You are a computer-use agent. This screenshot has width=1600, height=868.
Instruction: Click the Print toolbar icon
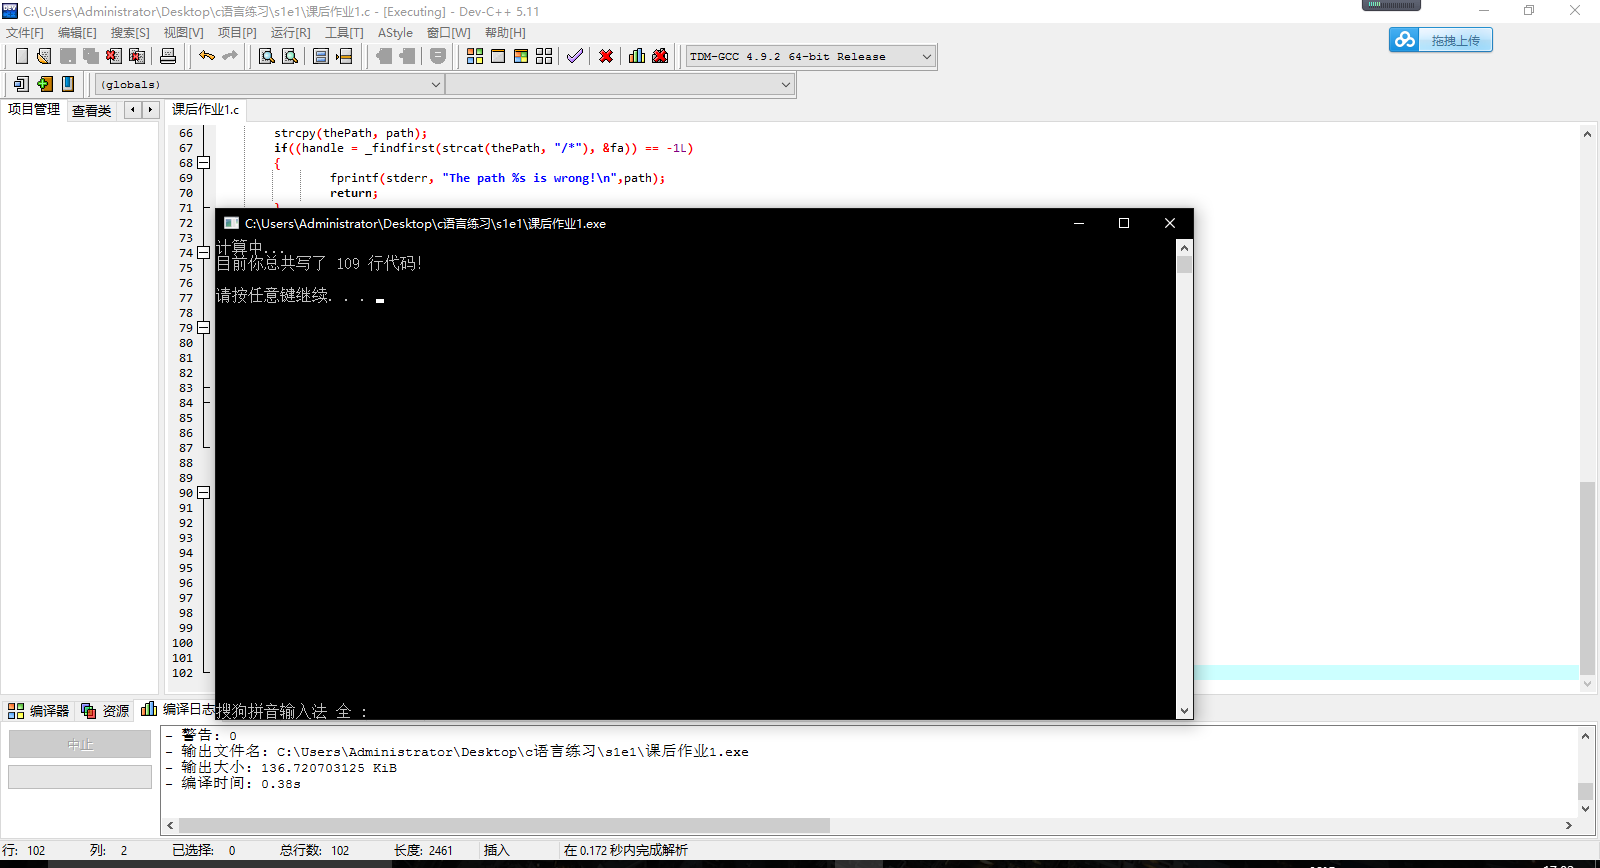168,56
